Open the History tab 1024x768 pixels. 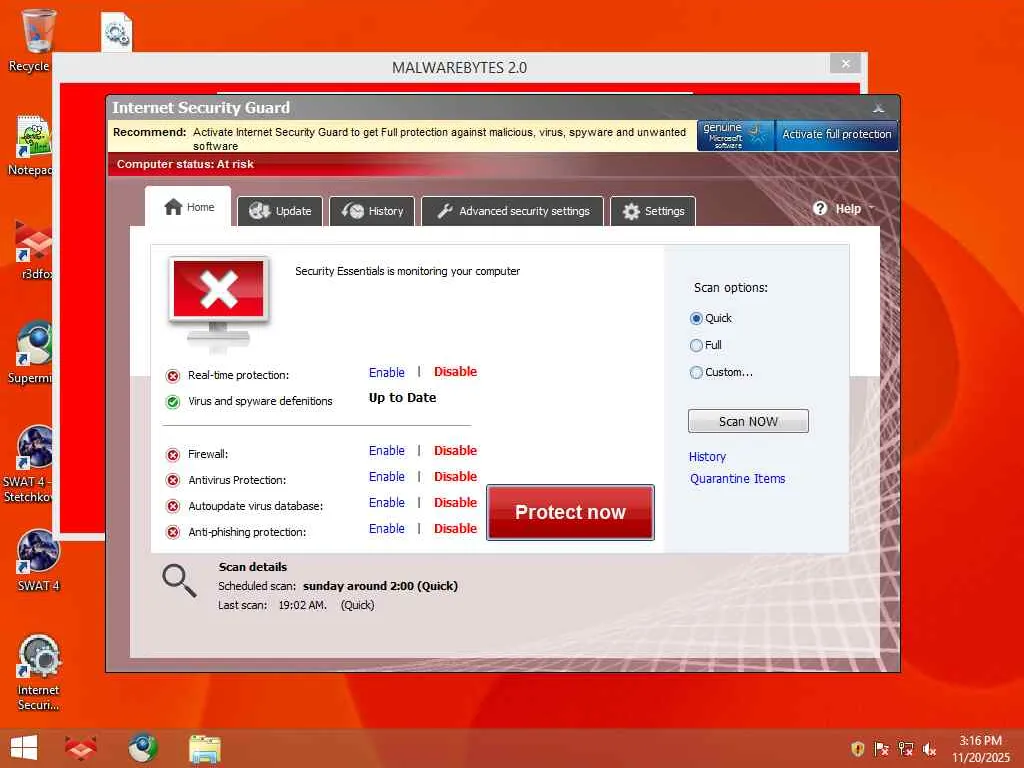pos(372,211)
